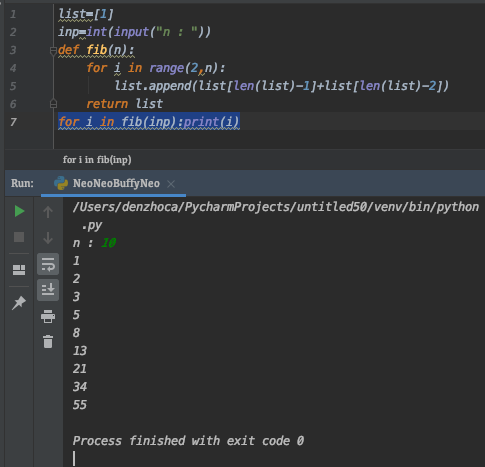Click the '.py' console line
The width and height of the screenshot is (485, 467).
(x=92, y=226)
